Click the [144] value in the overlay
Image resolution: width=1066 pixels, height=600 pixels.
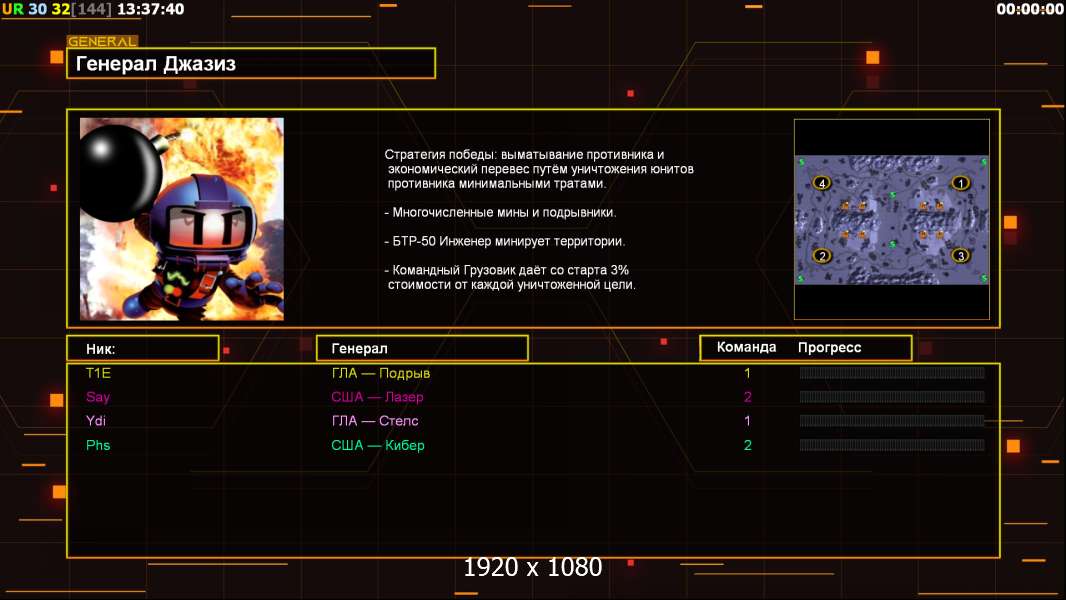coord(91,9)
